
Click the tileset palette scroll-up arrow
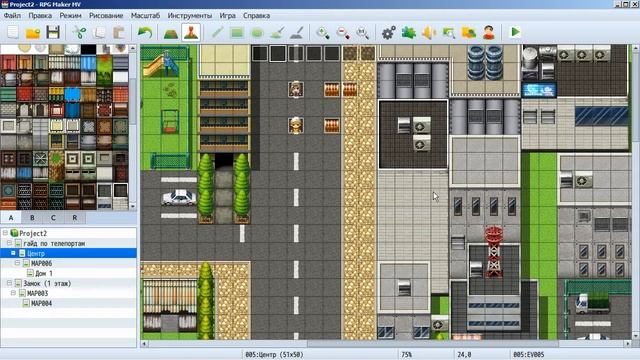coord(133,49)
